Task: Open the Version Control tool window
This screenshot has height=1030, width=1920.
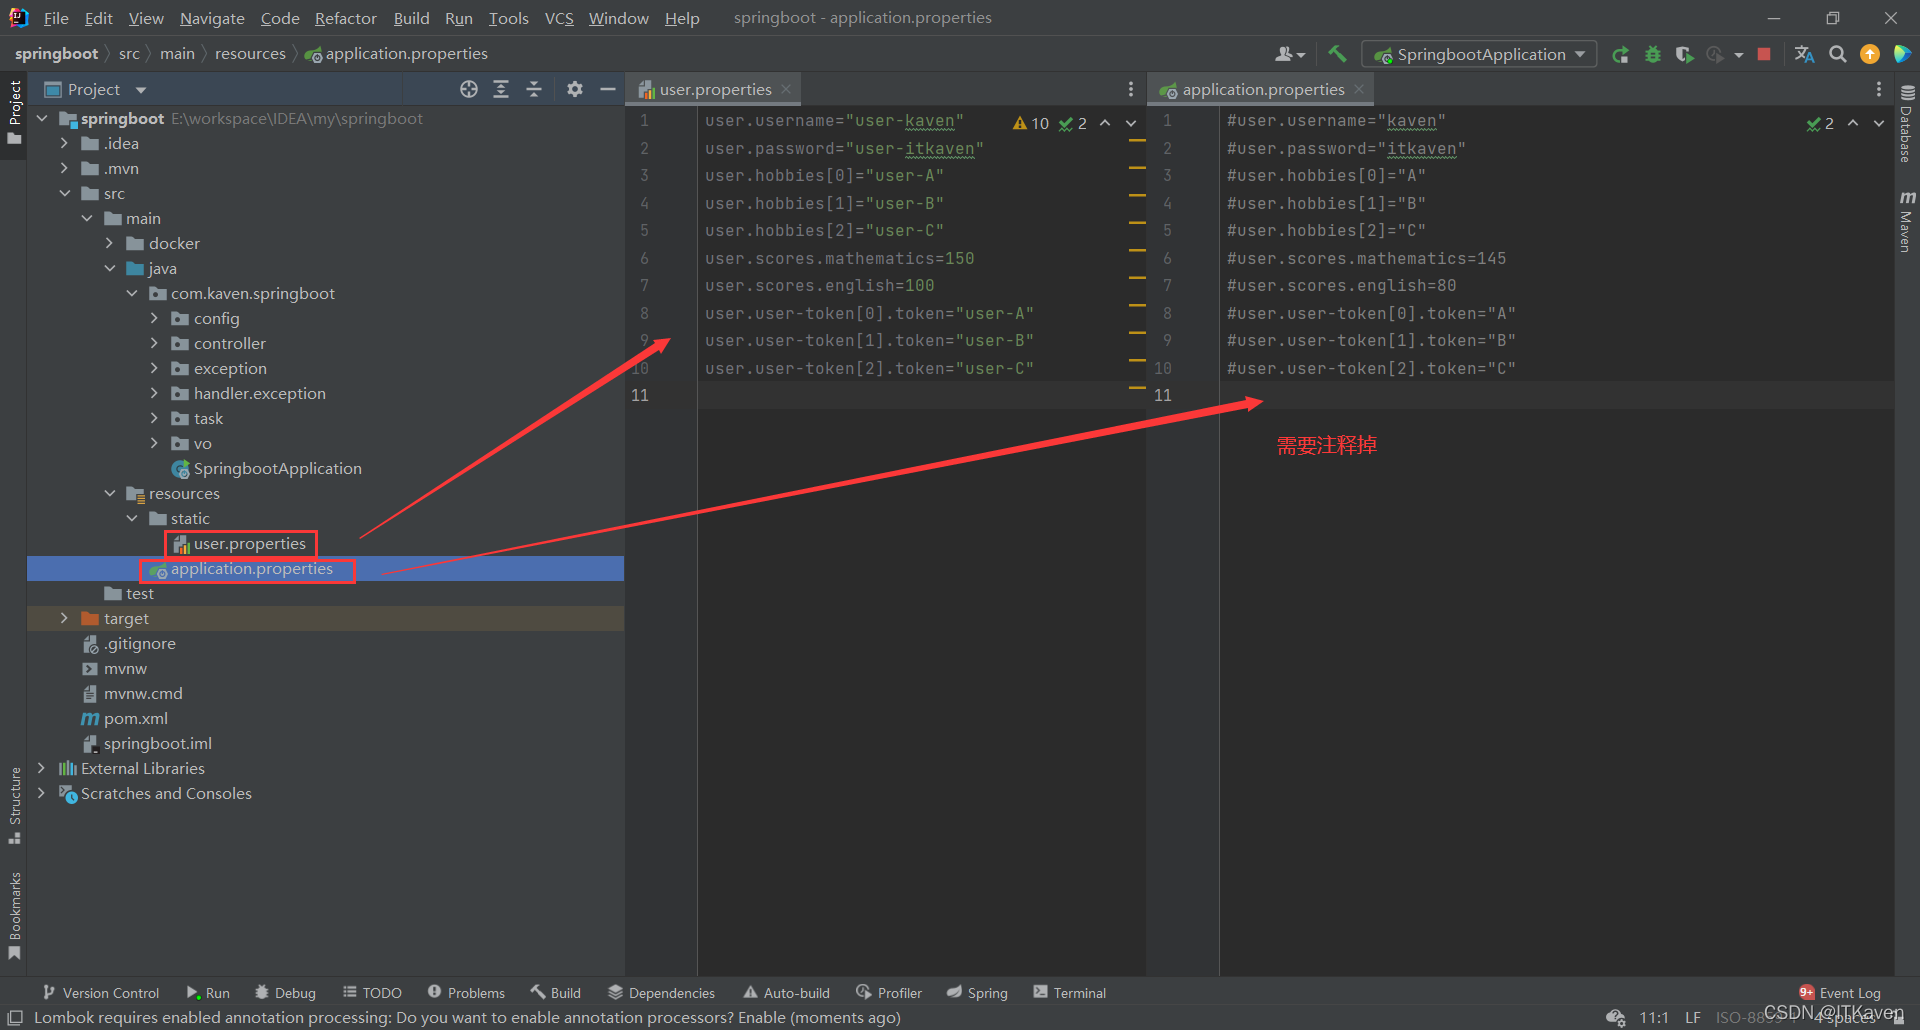Action: pos(100,993)
